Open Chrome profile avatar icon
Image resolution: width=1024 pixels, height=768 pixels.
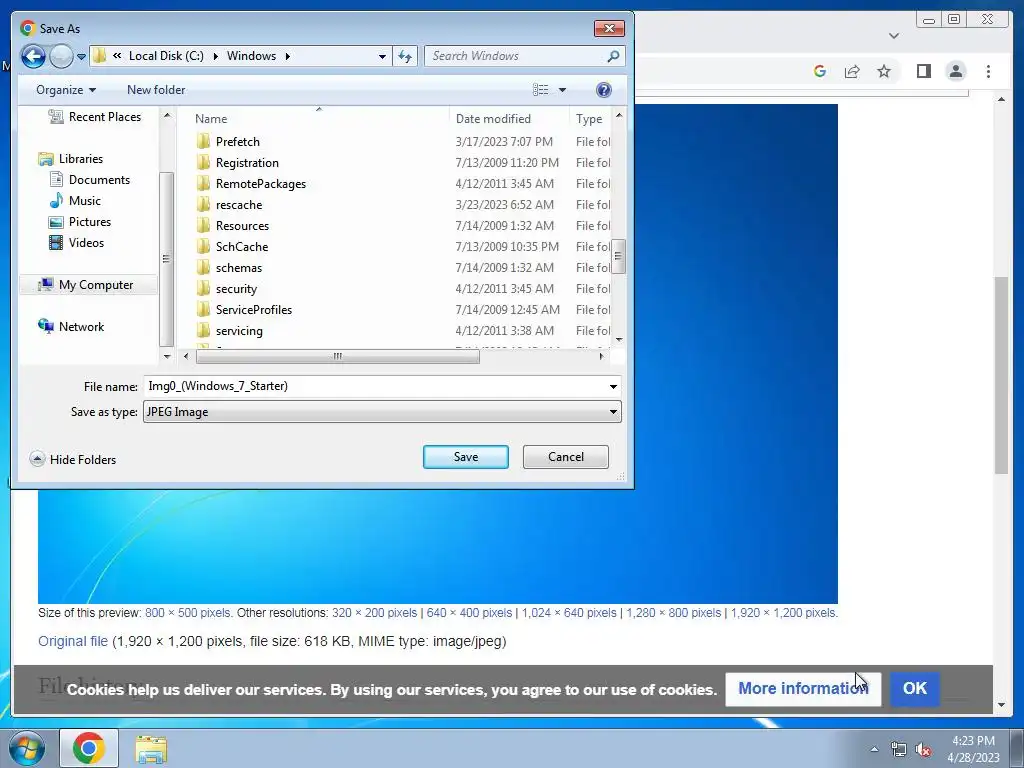pos(955,71)
